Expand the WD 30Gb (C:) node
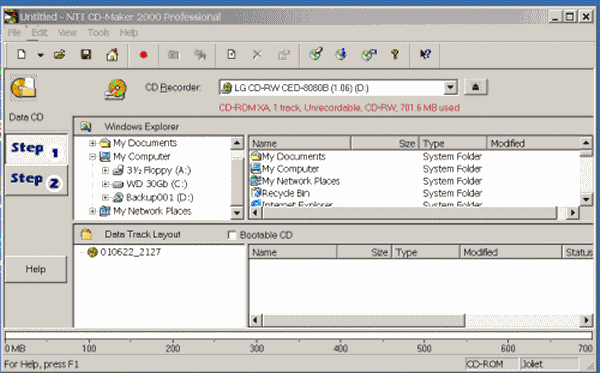 [106, 184]
